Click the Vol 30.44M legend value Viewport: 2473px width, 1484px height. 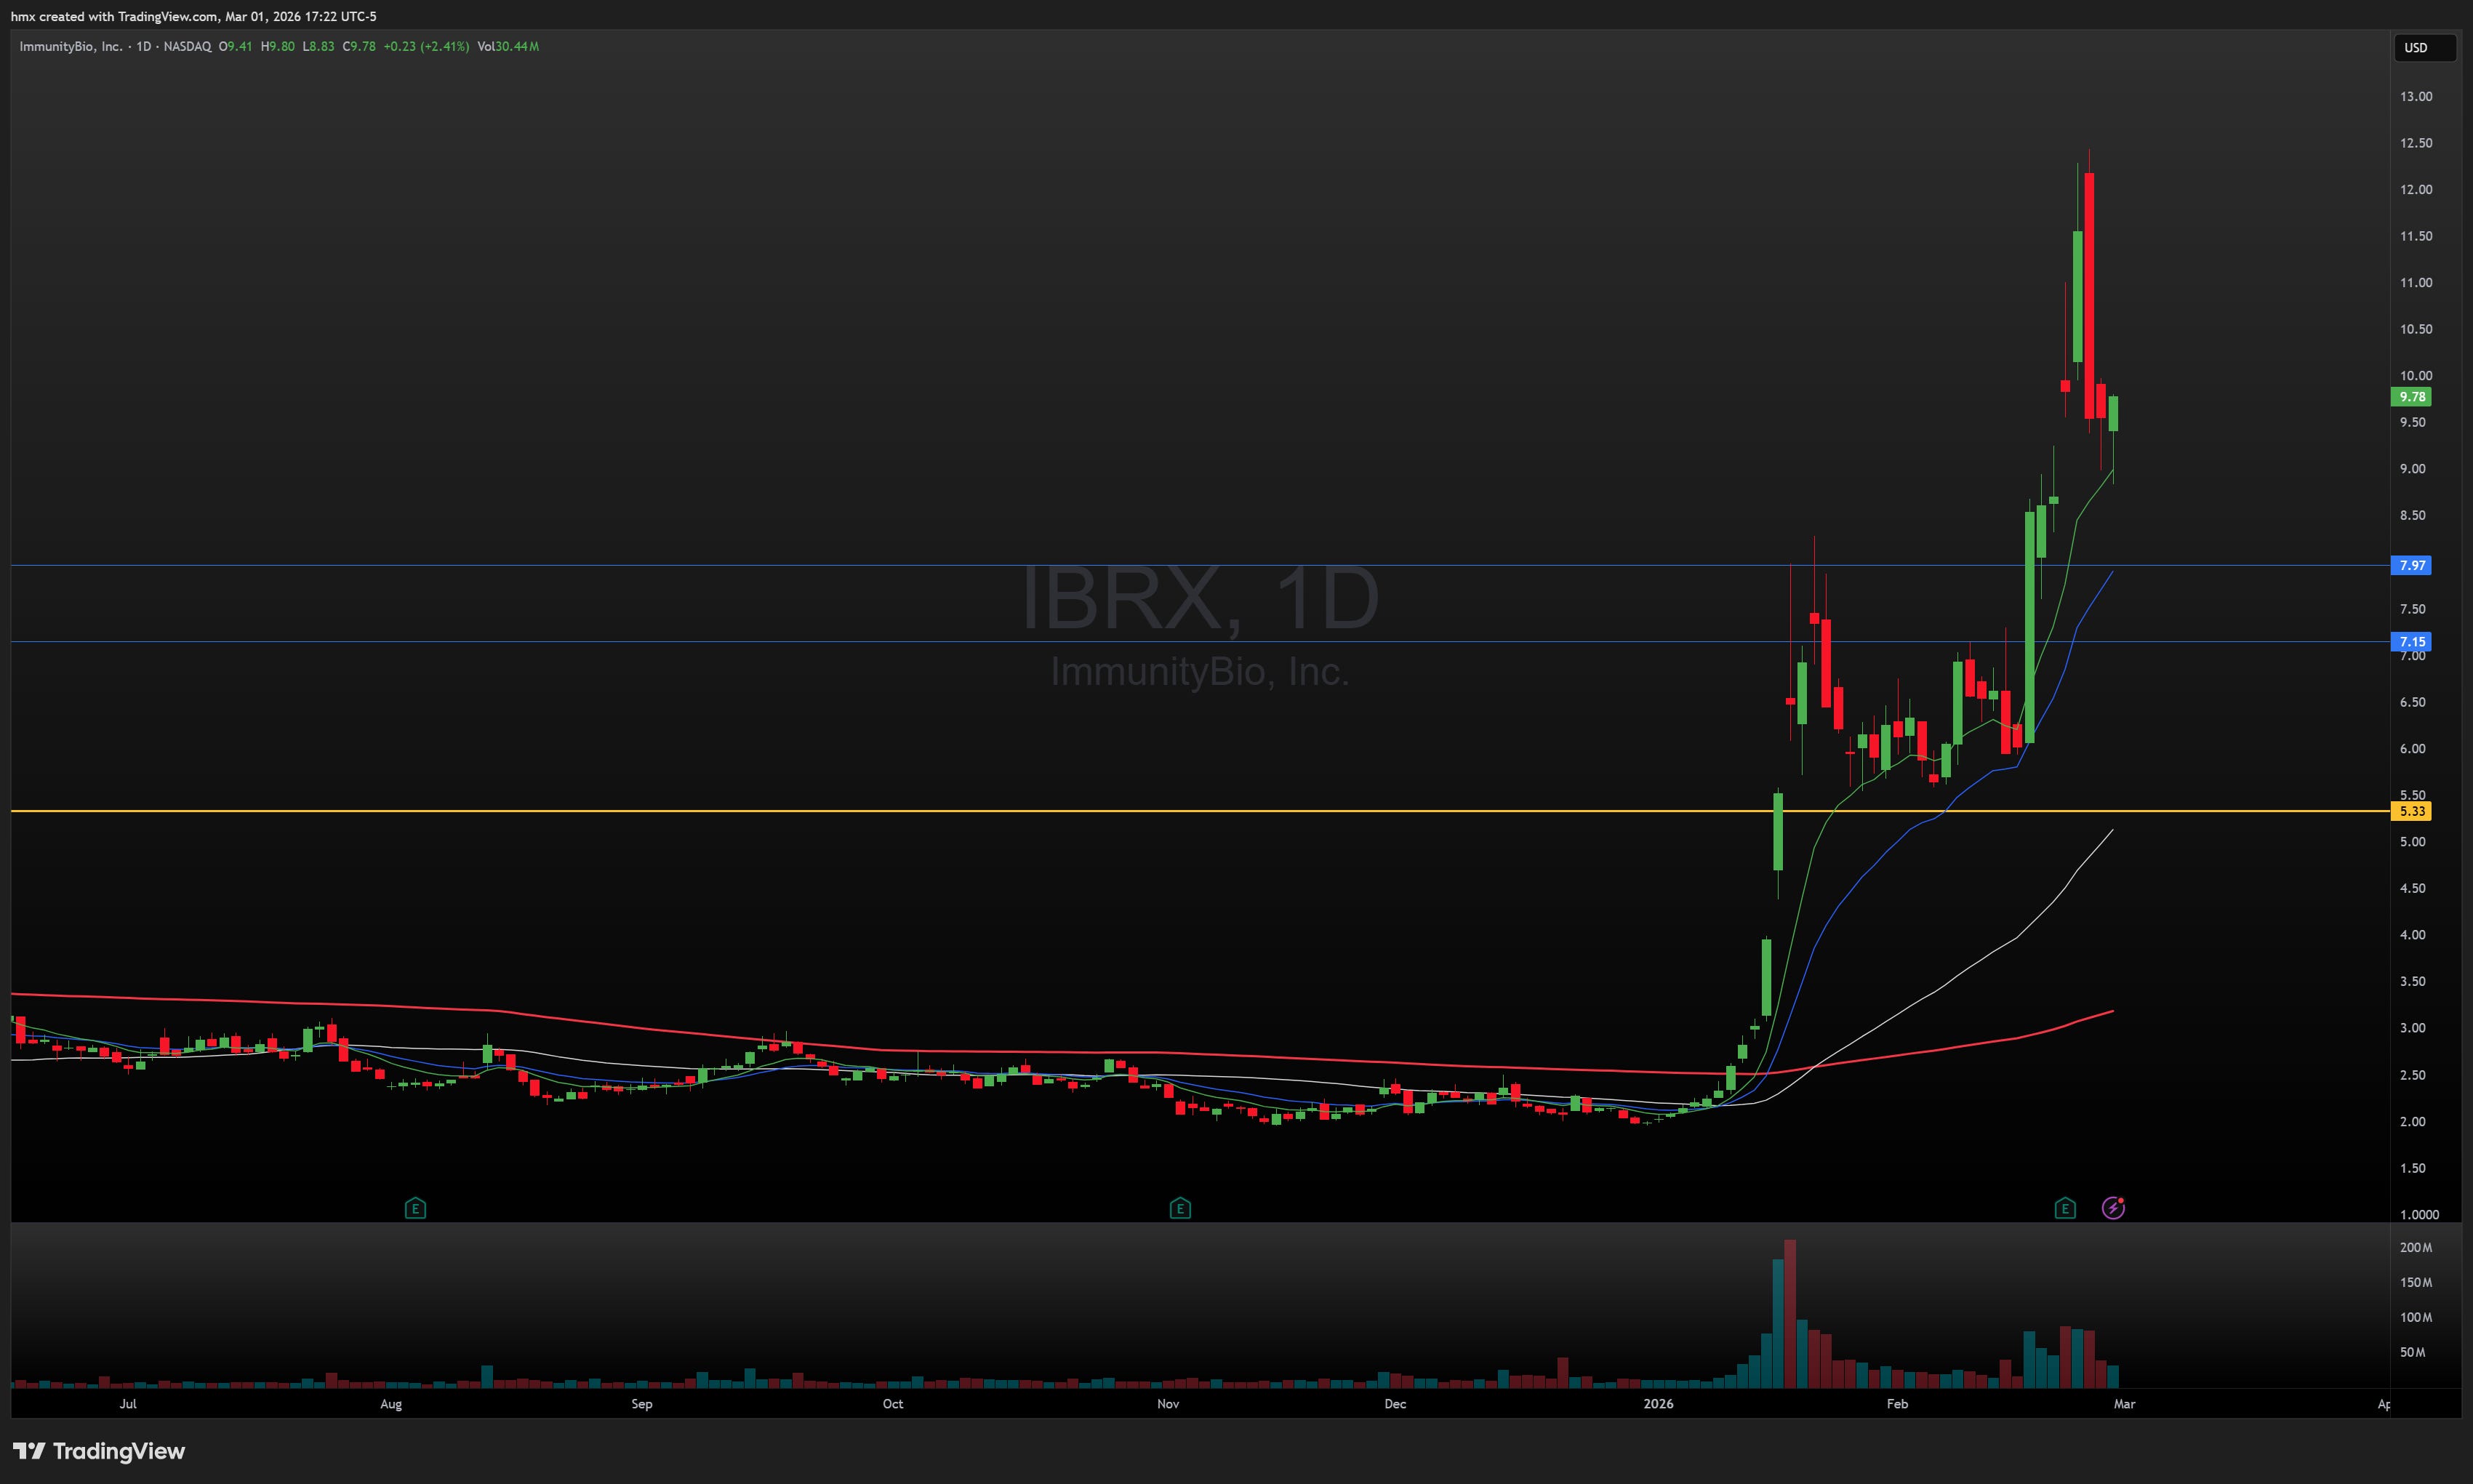click(508, 46)
